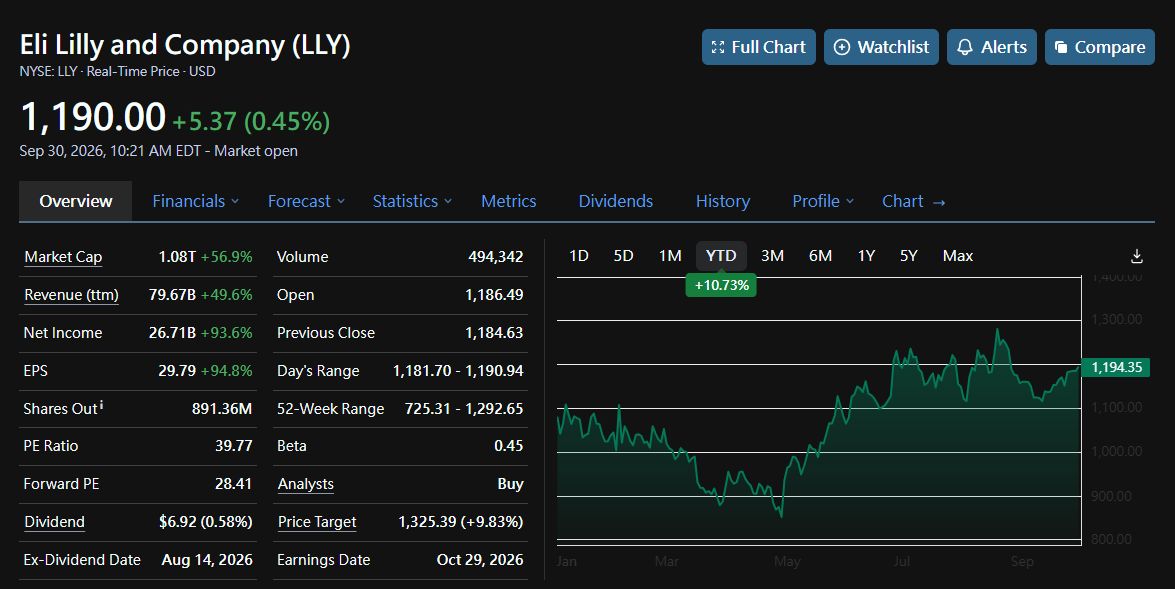Switch to the Metrics tab
The height and width of the screenshot is (589, 1175).
(x=509, y=202)
